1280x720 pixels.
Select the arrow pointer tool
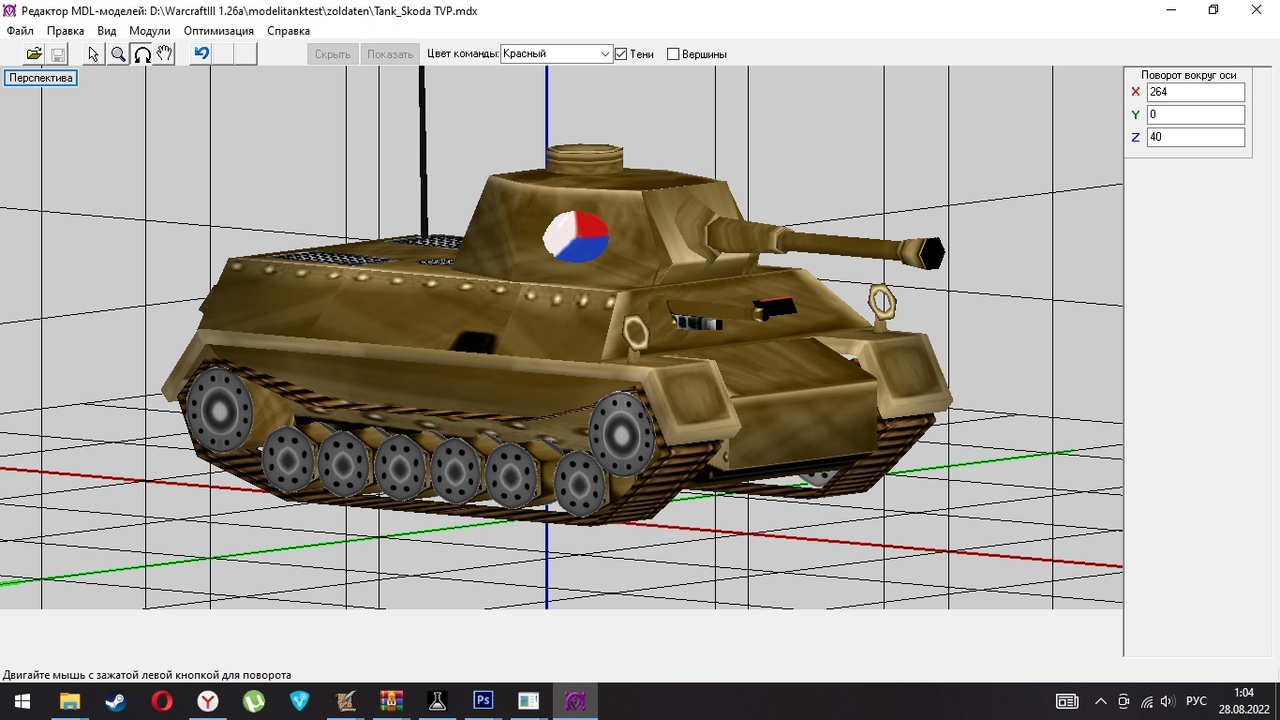click(94, 54)
